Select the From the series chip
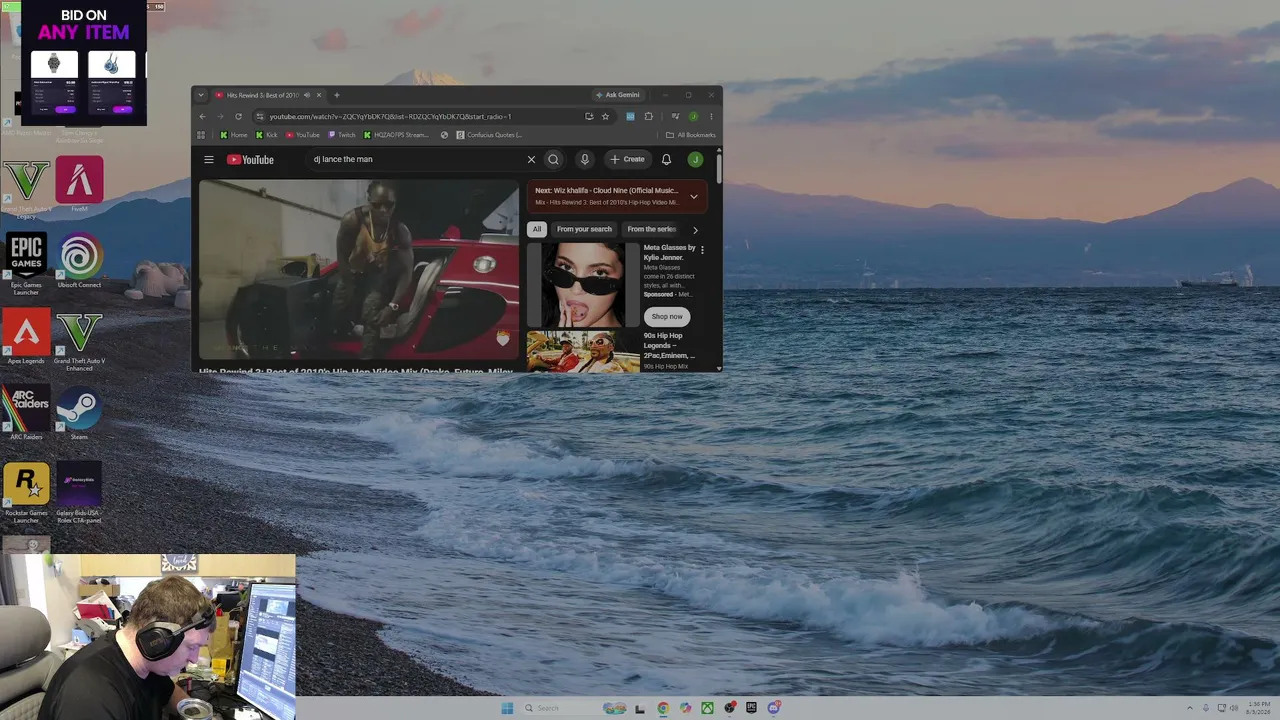 tap(651, 229)
